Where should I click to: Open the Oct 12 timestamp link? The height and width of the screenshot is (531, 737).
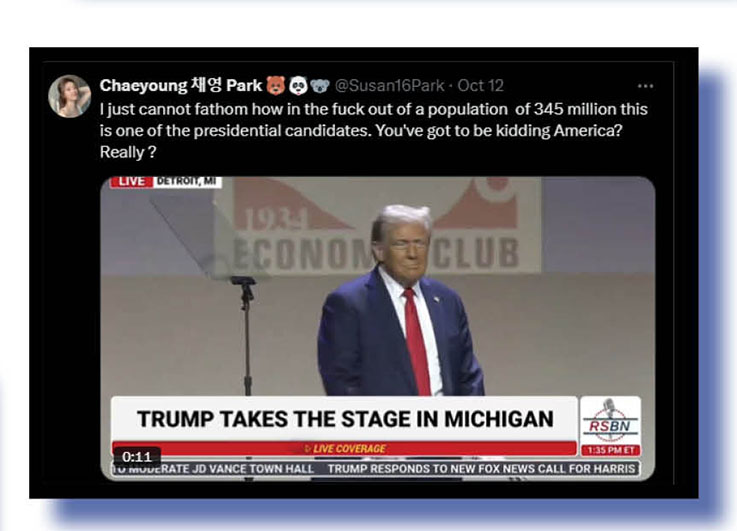pyautogui.click(x=480, y=86)
